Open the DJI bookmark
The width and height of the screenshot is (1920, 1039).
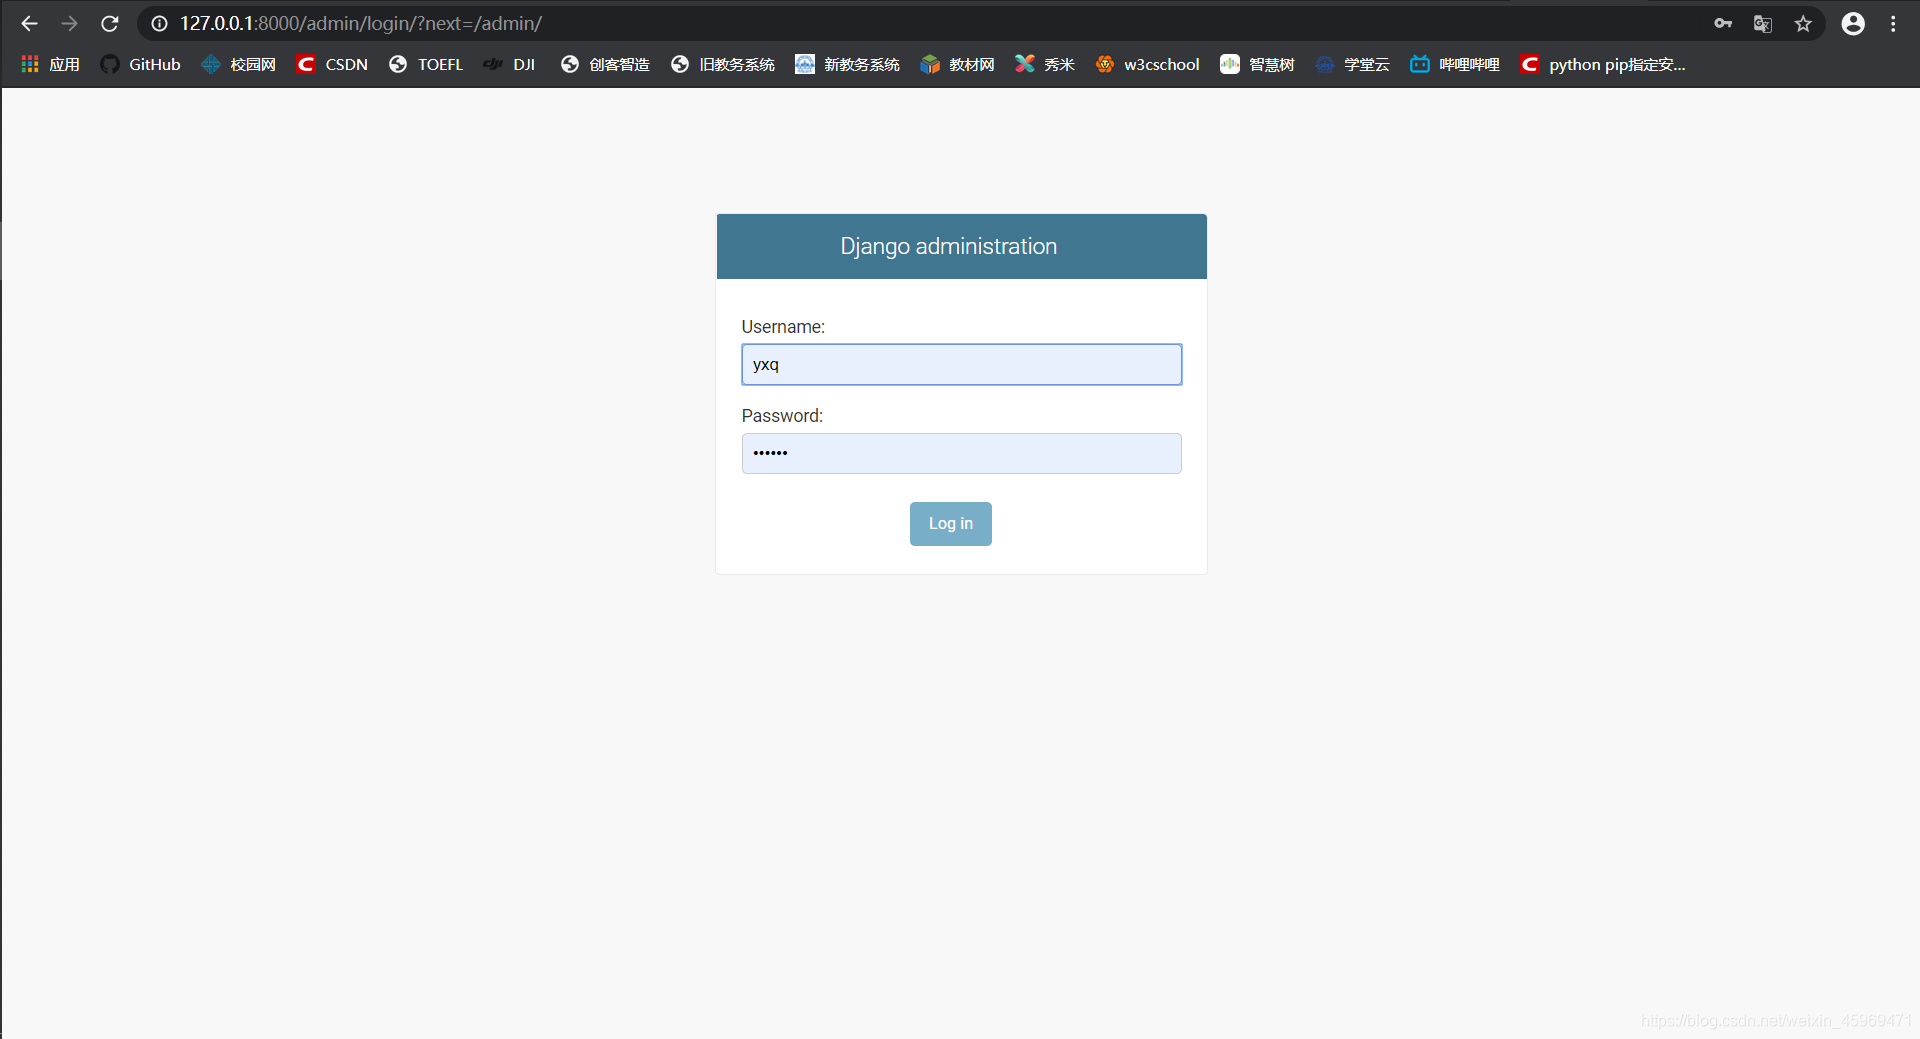click(x=510, y=64)
